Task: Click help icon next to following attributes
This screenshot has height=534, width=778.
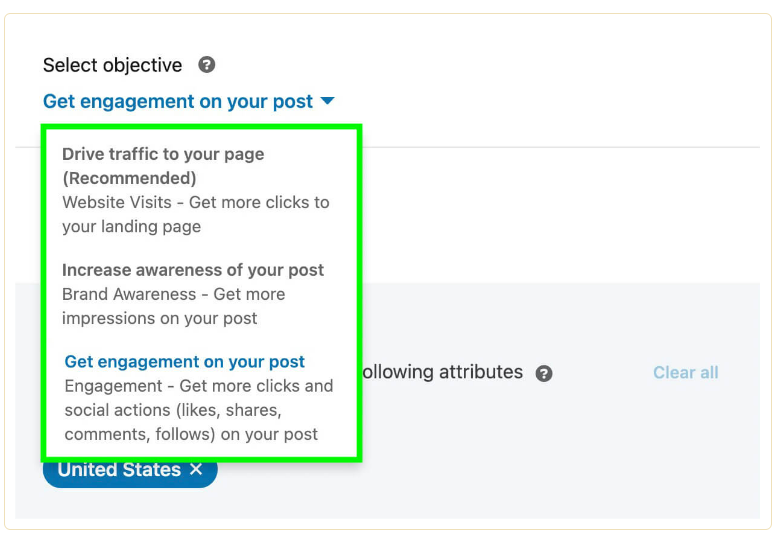Action: [544, 373]
